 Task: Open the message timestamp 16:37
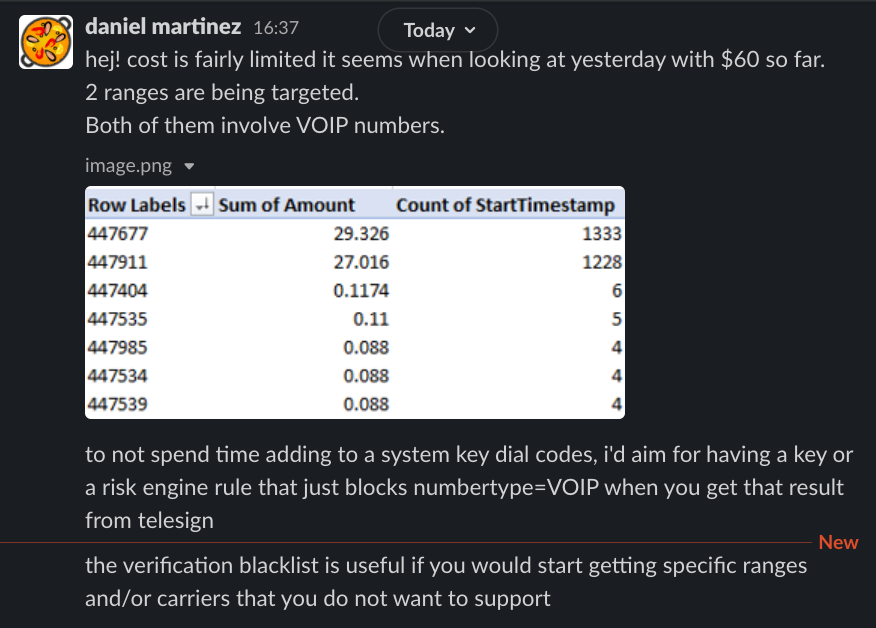pos(274,27)
